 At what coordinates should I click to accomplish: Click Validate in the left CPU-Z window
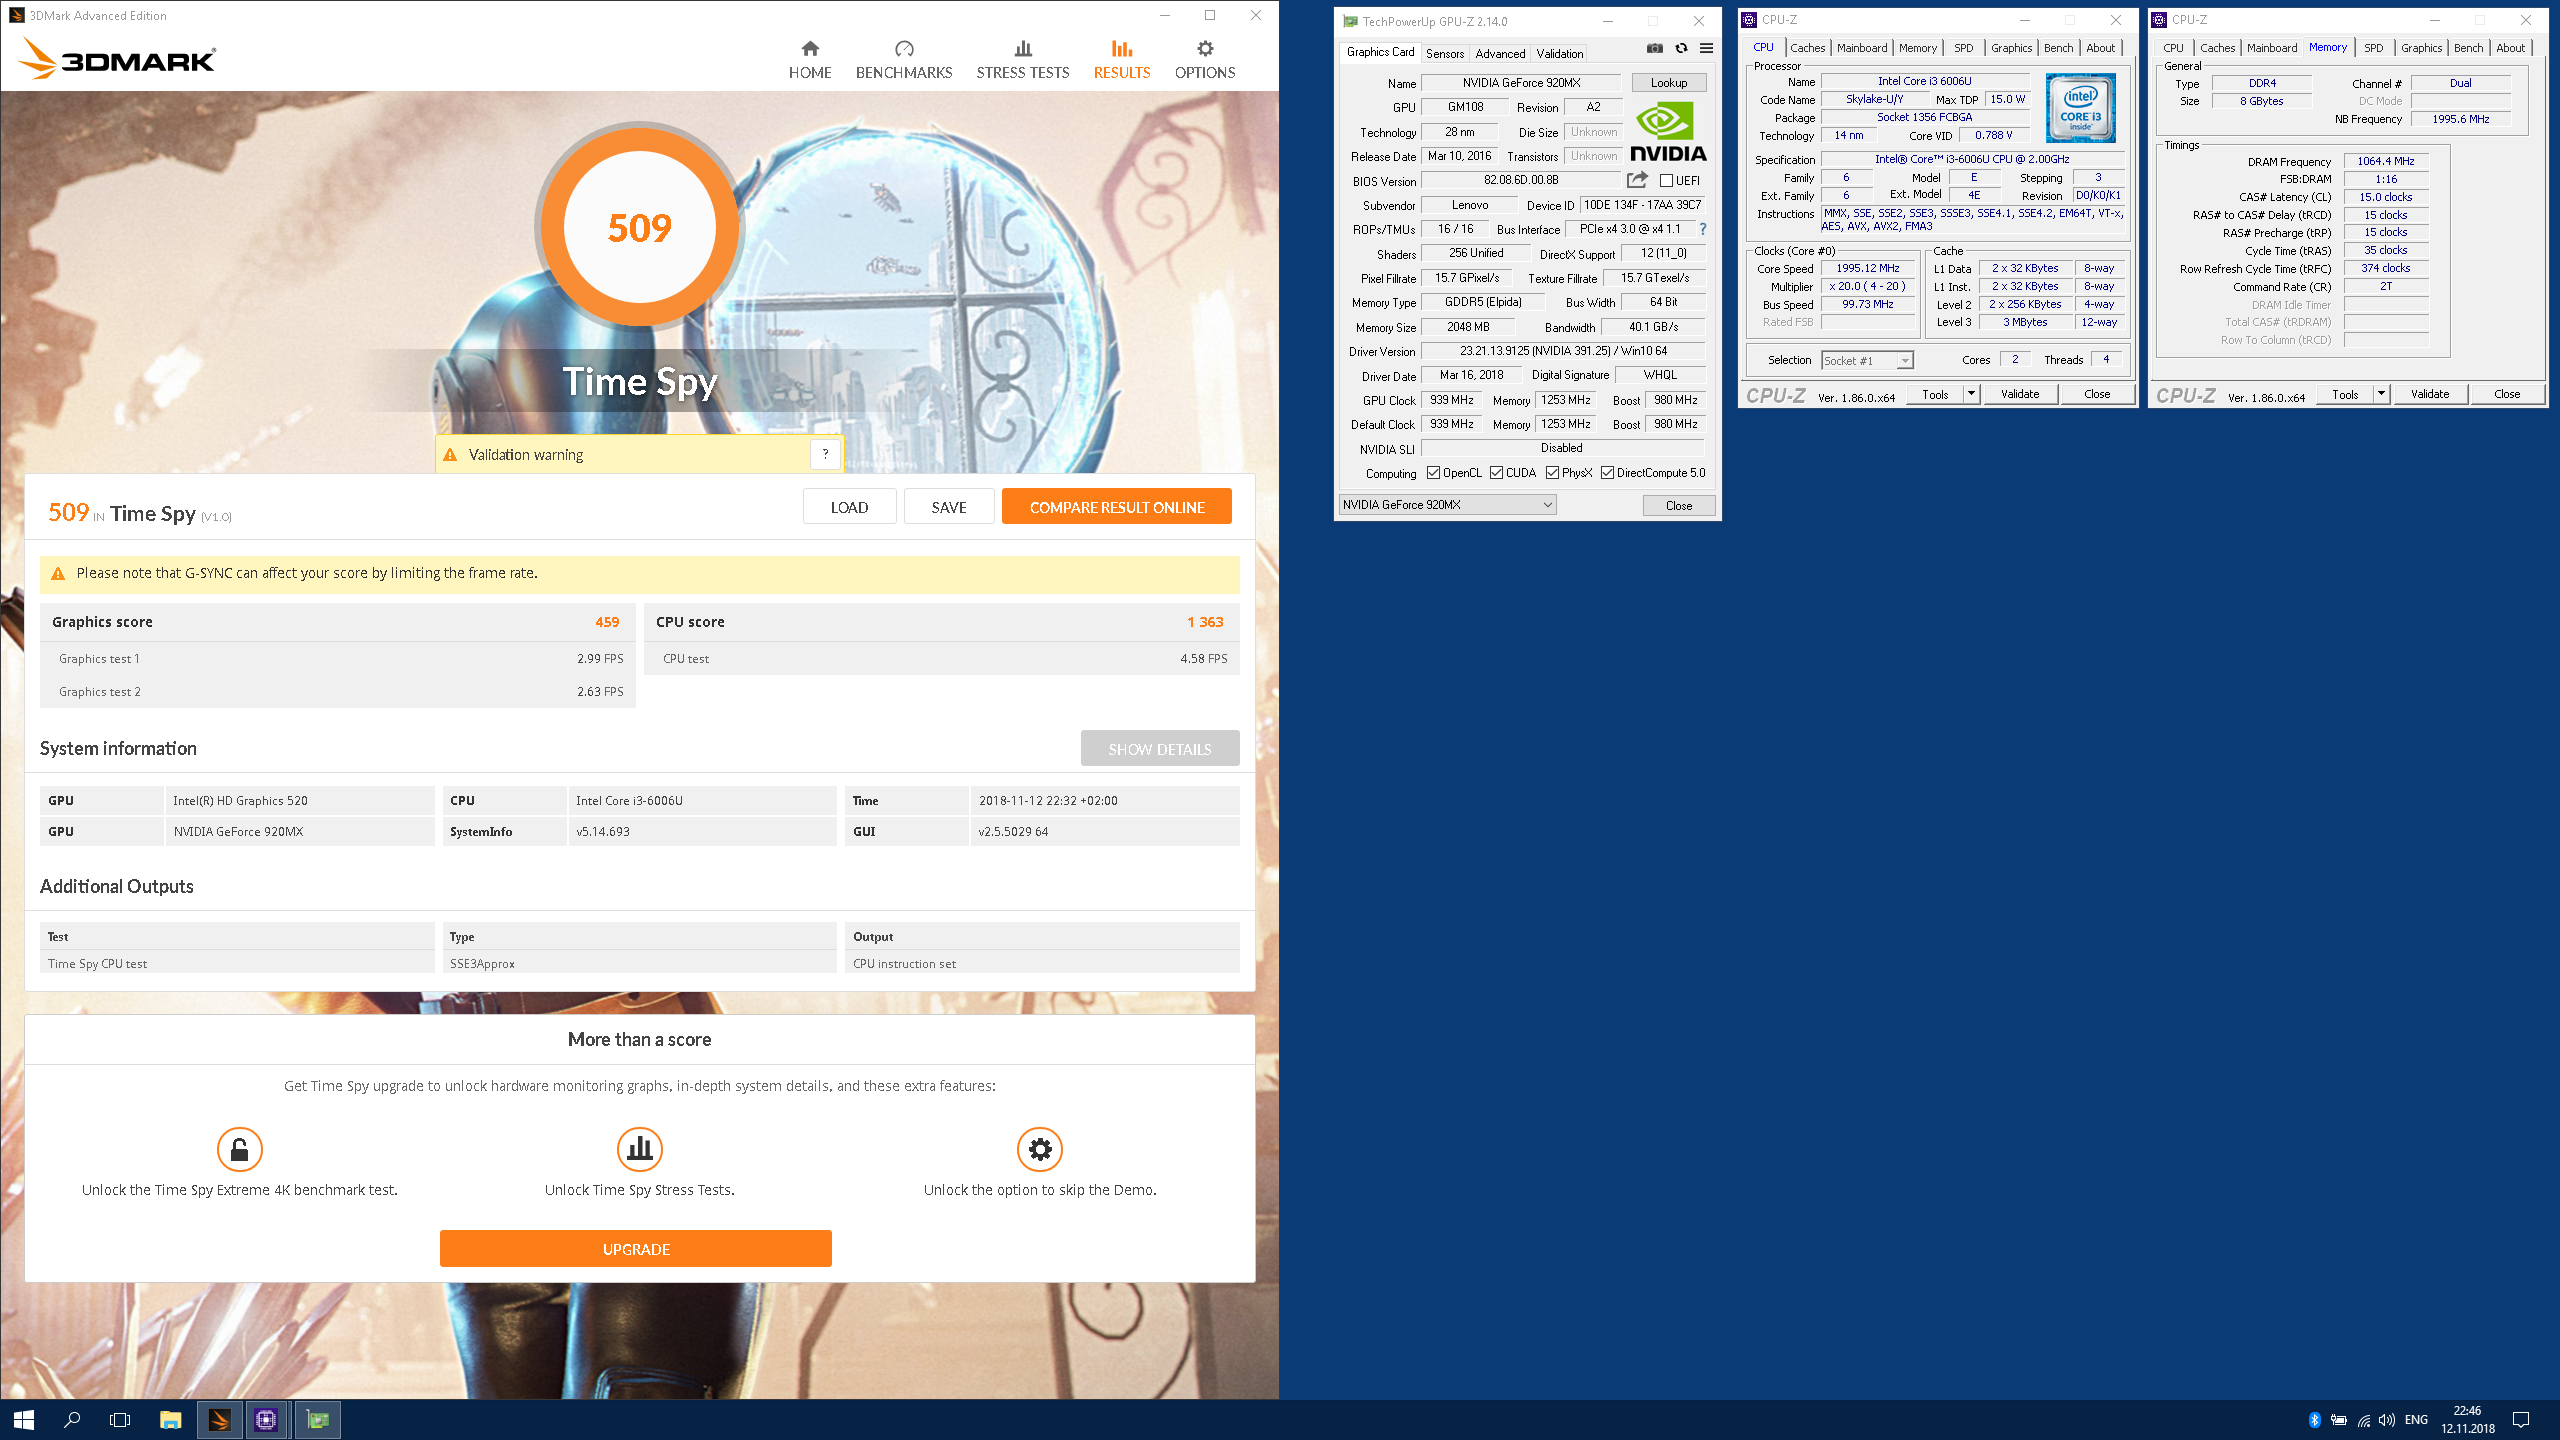coord(2020,394)
